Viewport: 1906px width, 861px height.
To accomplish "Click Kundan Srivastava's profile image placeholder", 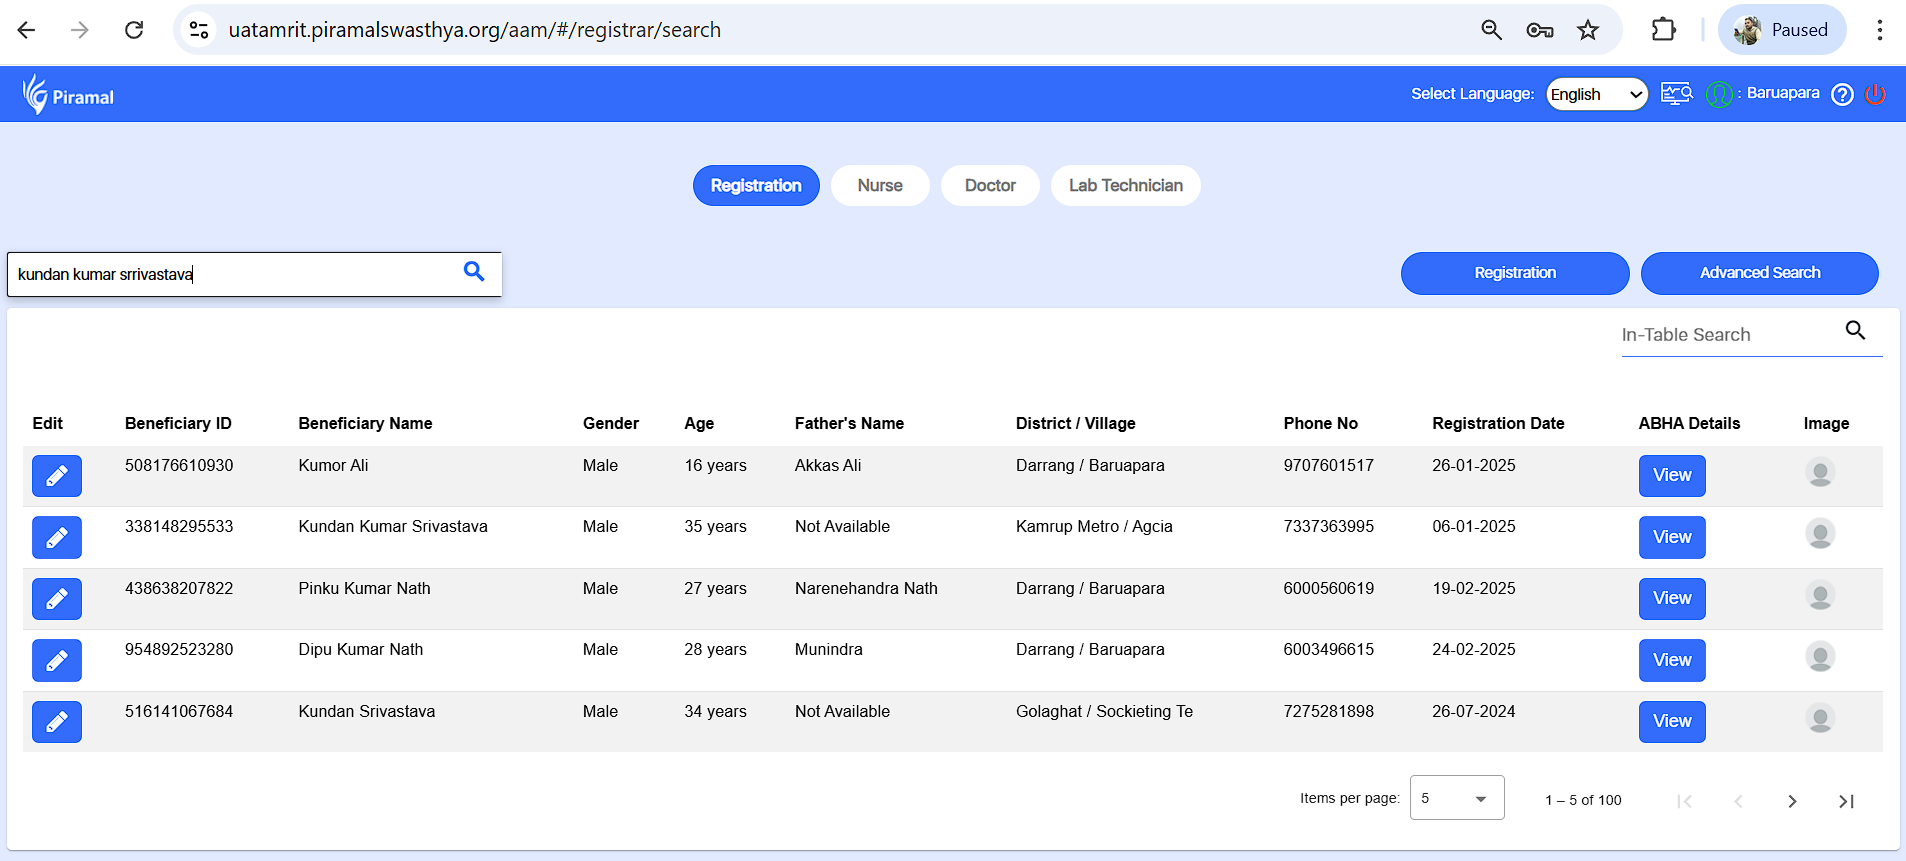I will (1820, 718).
